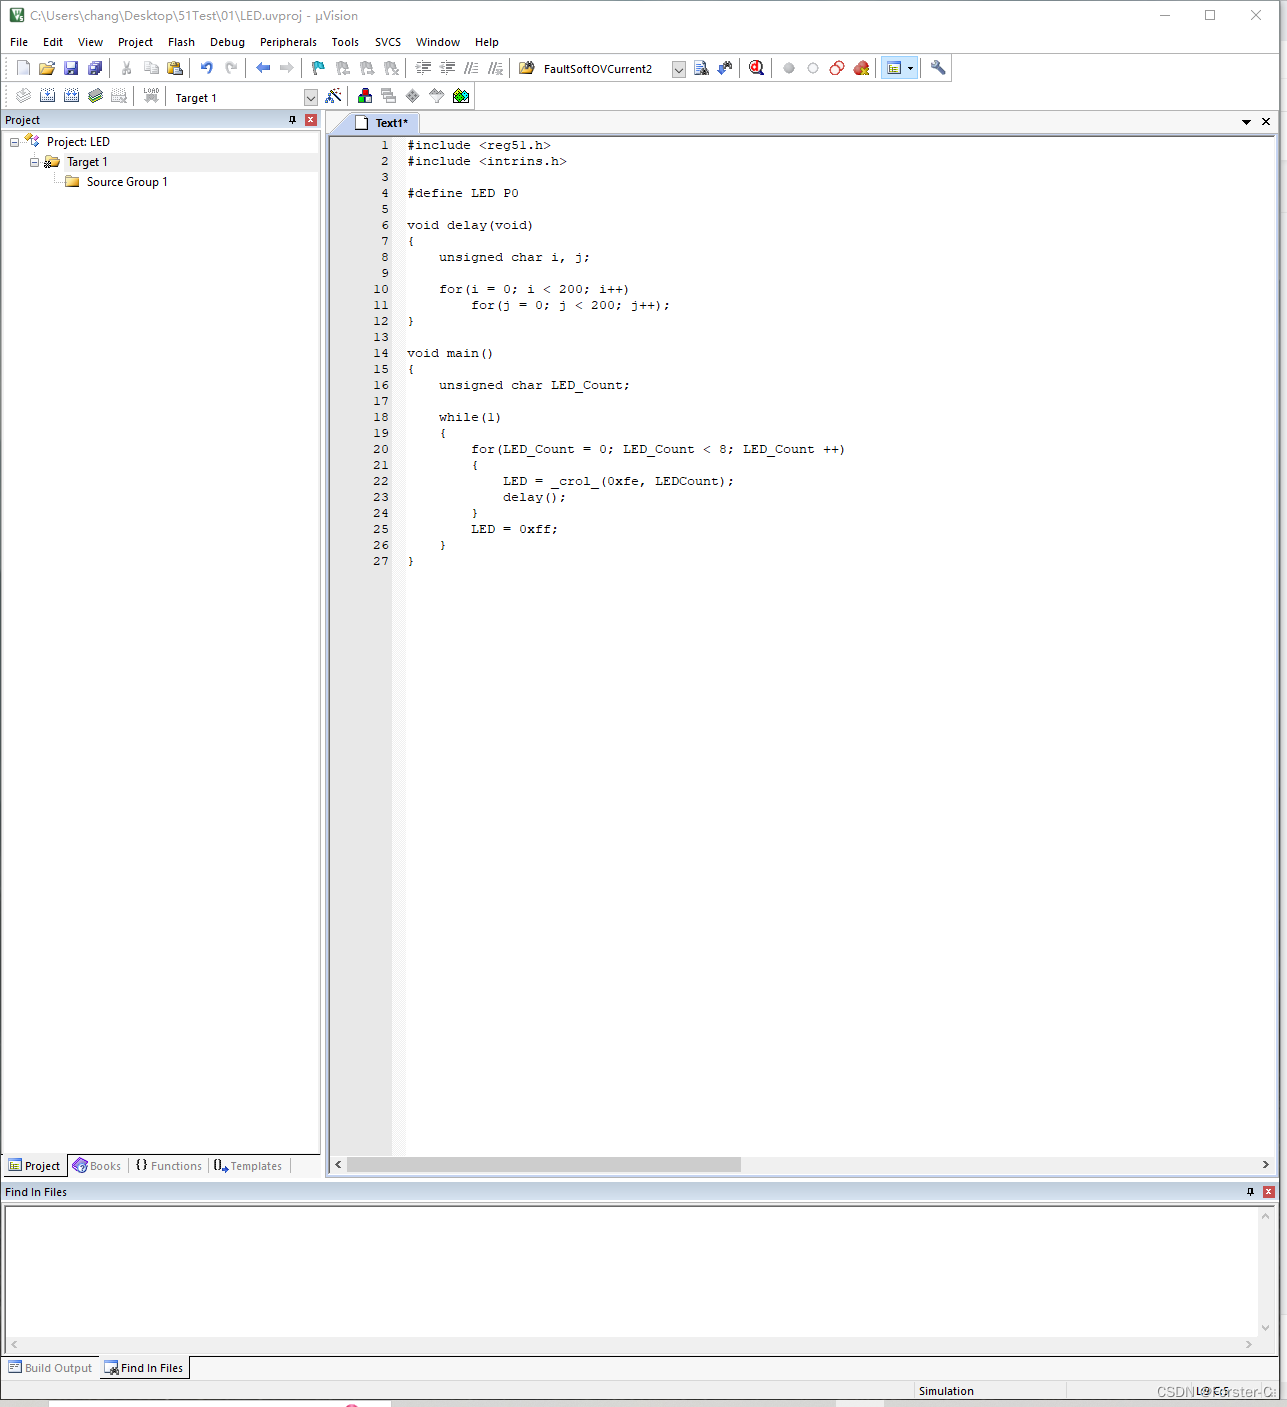This screenshot has width=1287, height=1407.
Task: Click the Incremental Find binoculars-arrow icon
Action: pyautogui.click(x=725, y=68)
